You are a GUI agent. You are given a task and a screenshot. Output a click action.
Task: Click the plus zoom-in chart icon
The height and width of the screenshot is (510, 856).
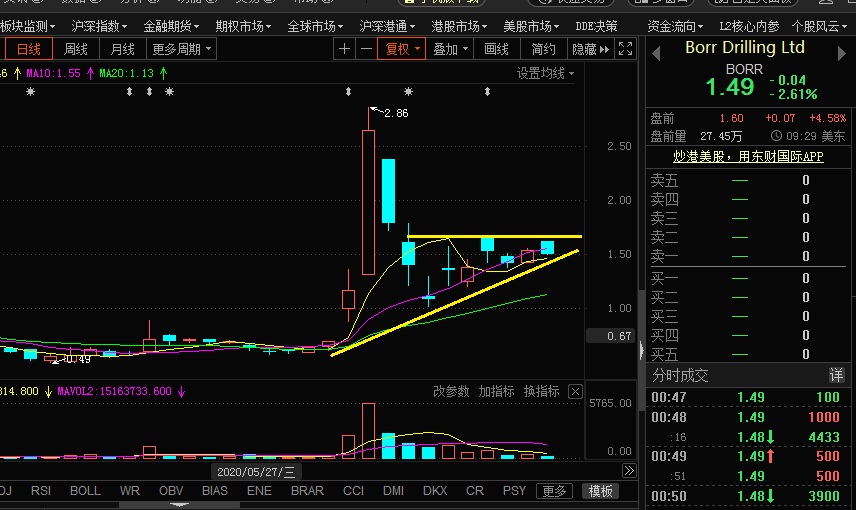[x=345, y=49]
